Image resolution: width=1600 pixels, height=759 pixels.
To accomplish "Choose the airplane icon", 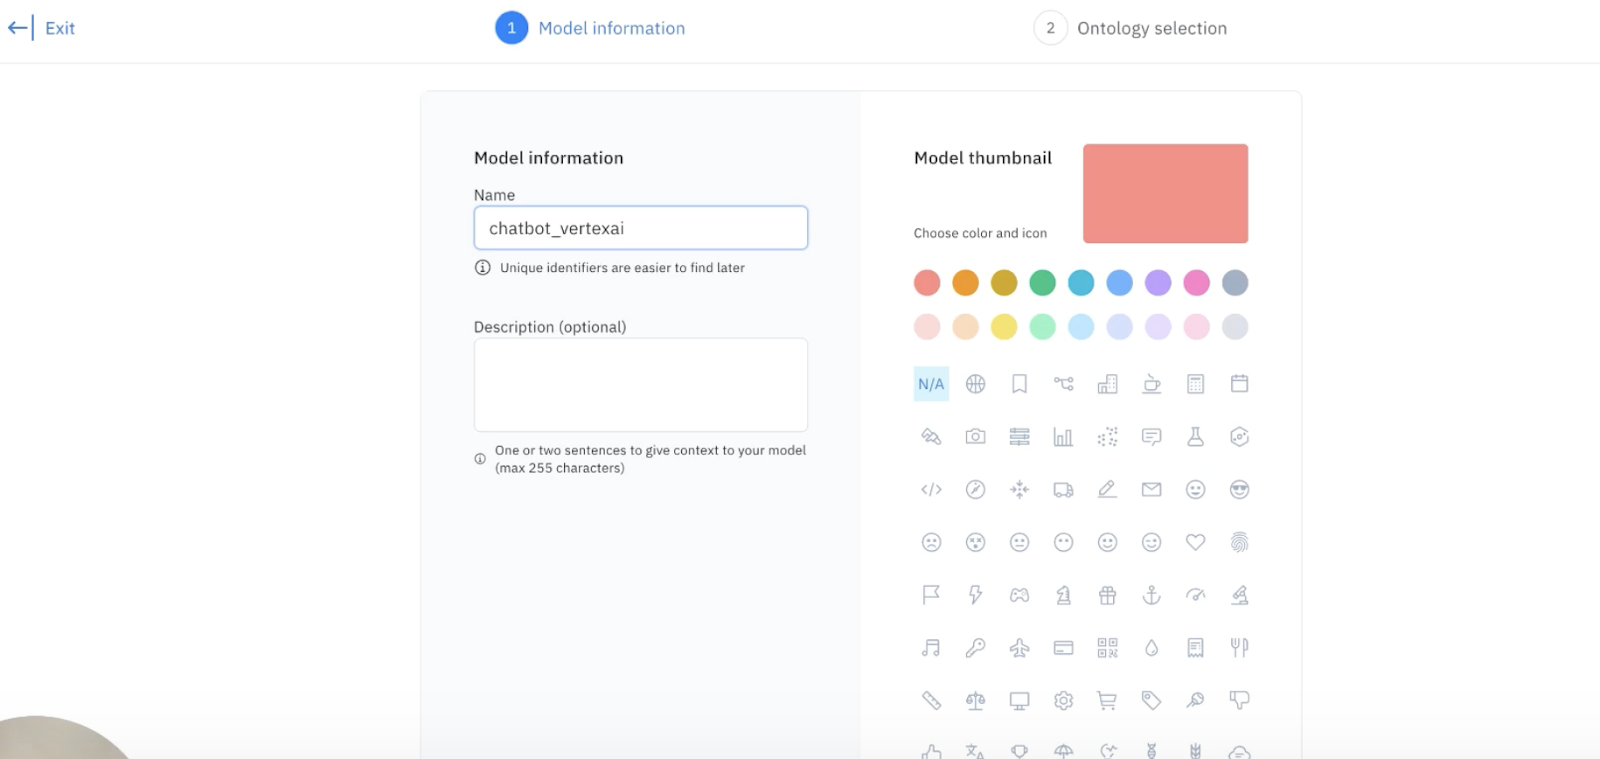I will point(1020,648).
